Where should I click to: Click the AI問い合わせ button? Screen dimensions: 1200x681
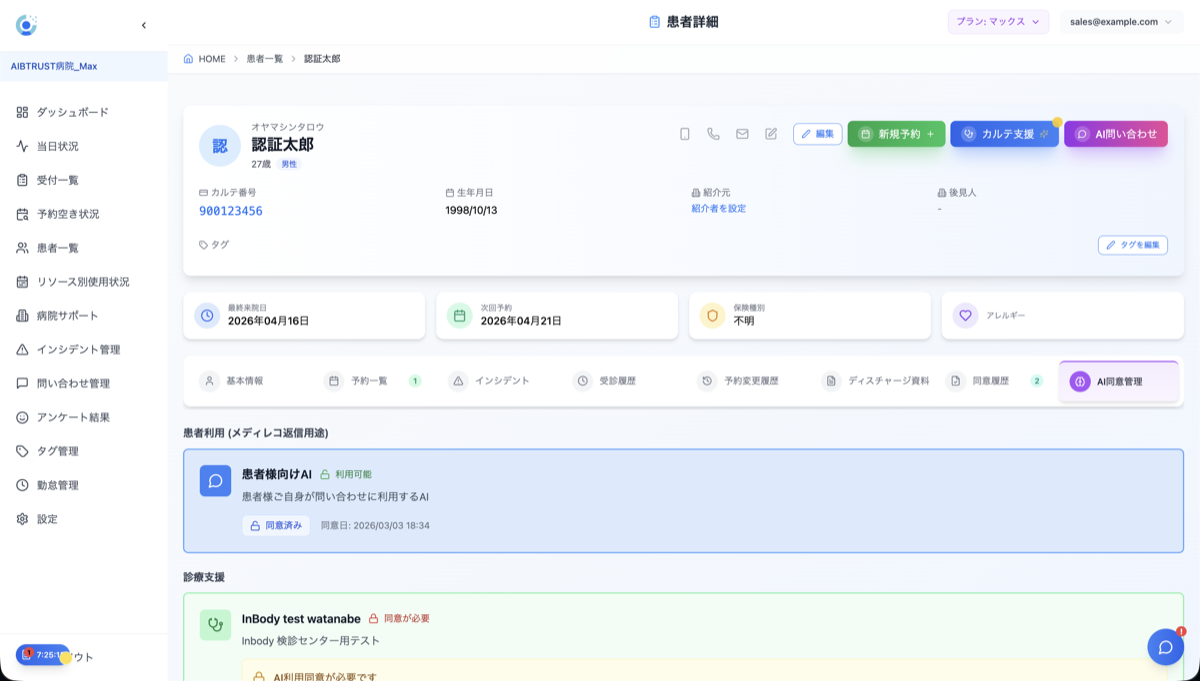click(1115, 134)
